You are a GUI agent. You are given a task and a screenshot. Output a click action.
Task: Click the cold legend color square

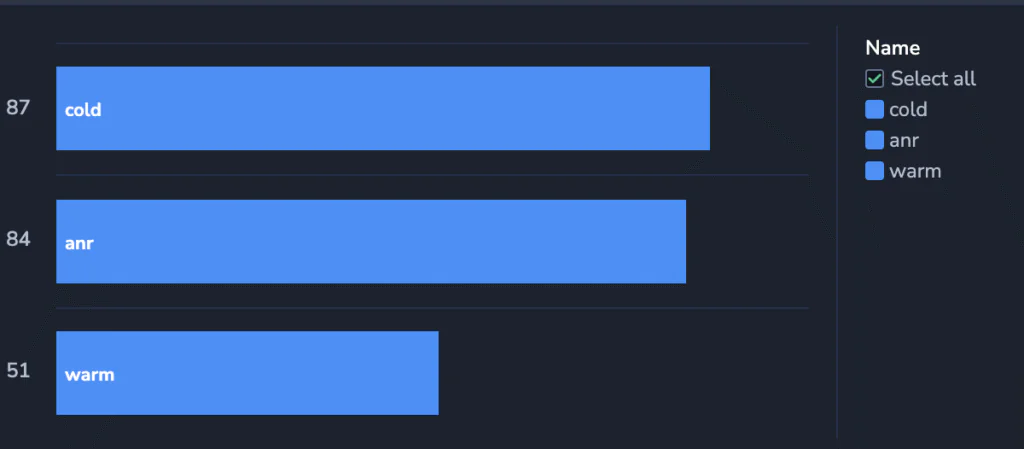874,110
